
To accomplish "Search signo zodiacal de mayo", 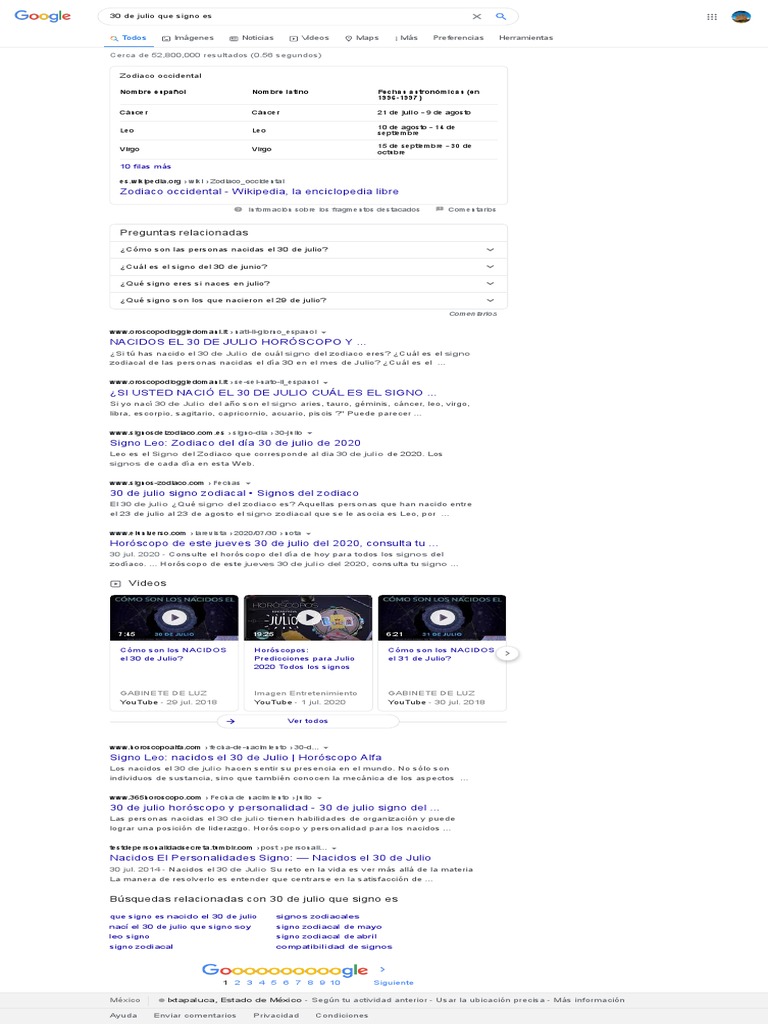I will [328, 927].
